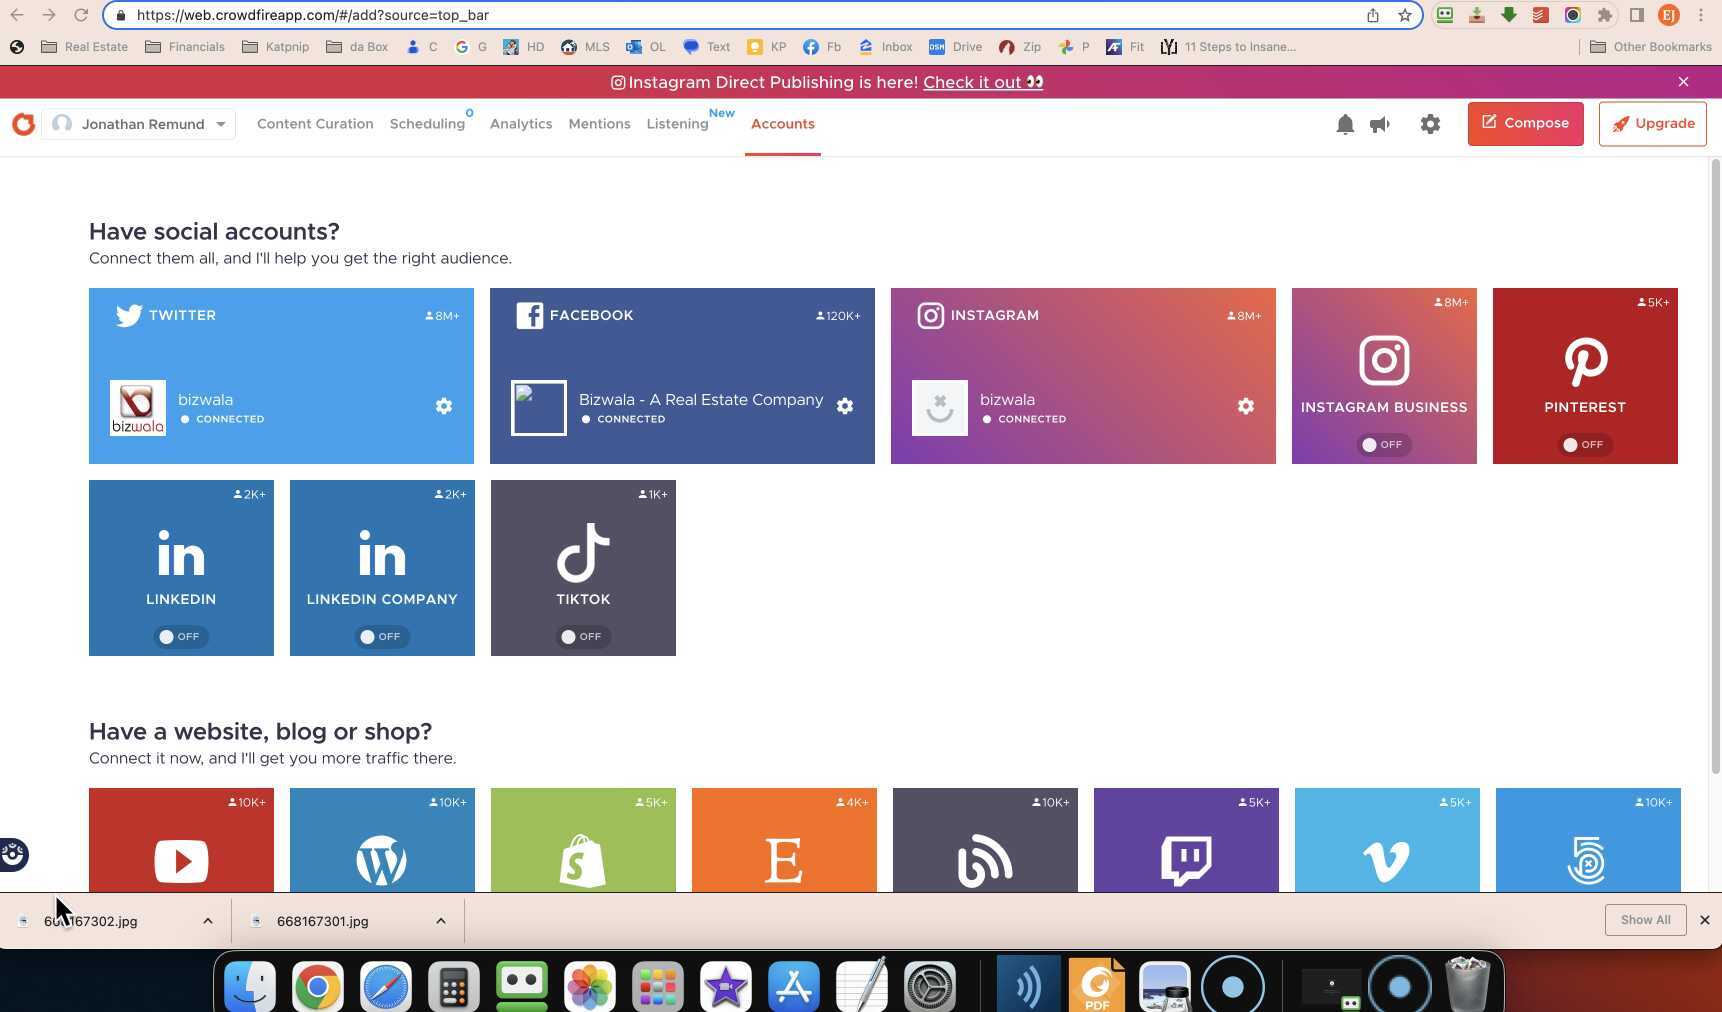
Task: Expand options for 668167302.jpg download
Action: [x=208, y=921]
